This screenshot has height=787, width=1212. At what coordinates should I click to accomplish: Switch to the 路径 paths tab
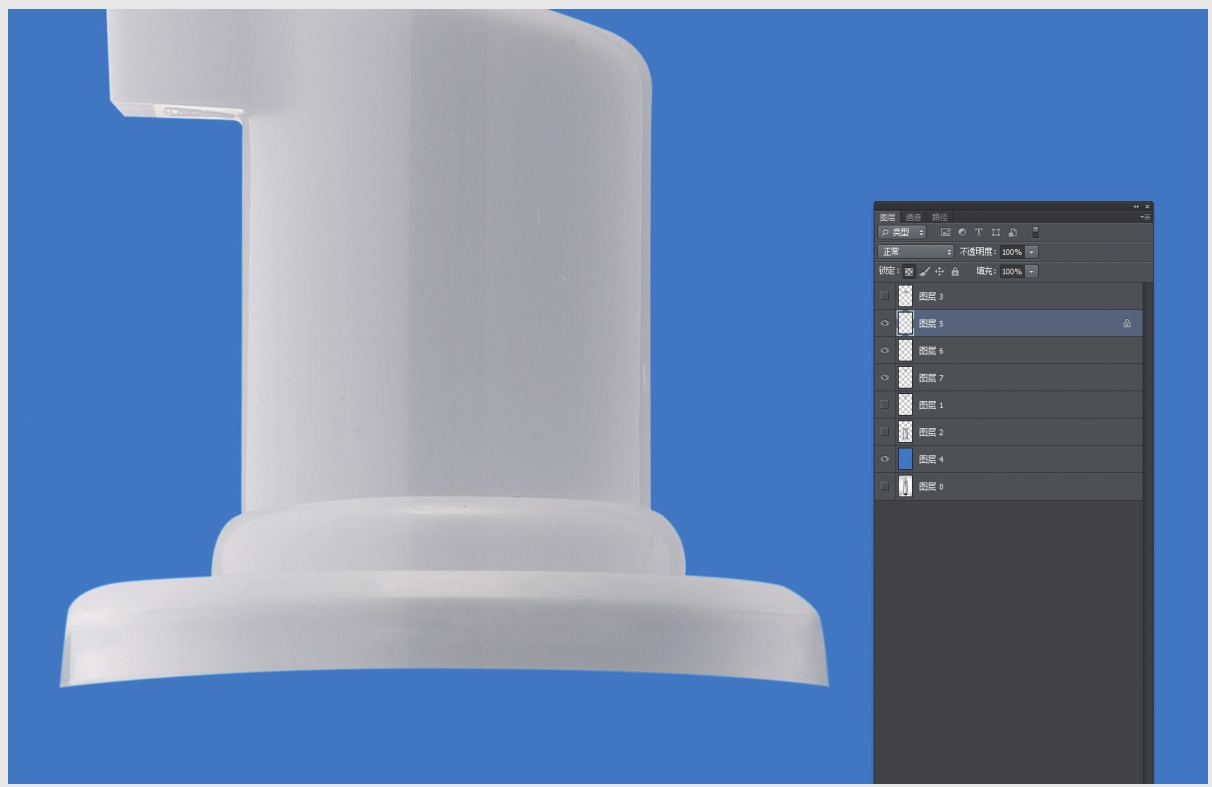point(939,217)
